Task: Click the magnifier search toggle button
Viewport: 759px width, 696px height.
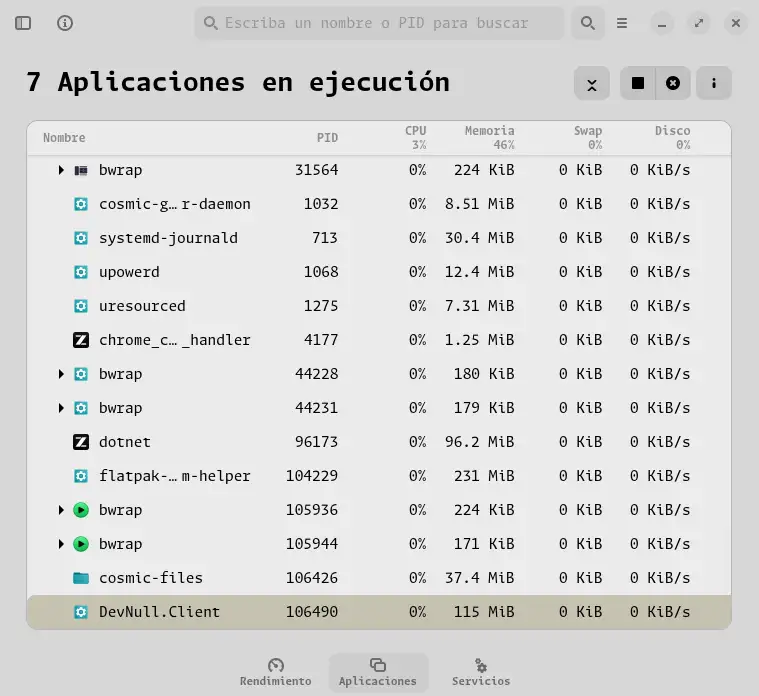Action: [588, 23]
